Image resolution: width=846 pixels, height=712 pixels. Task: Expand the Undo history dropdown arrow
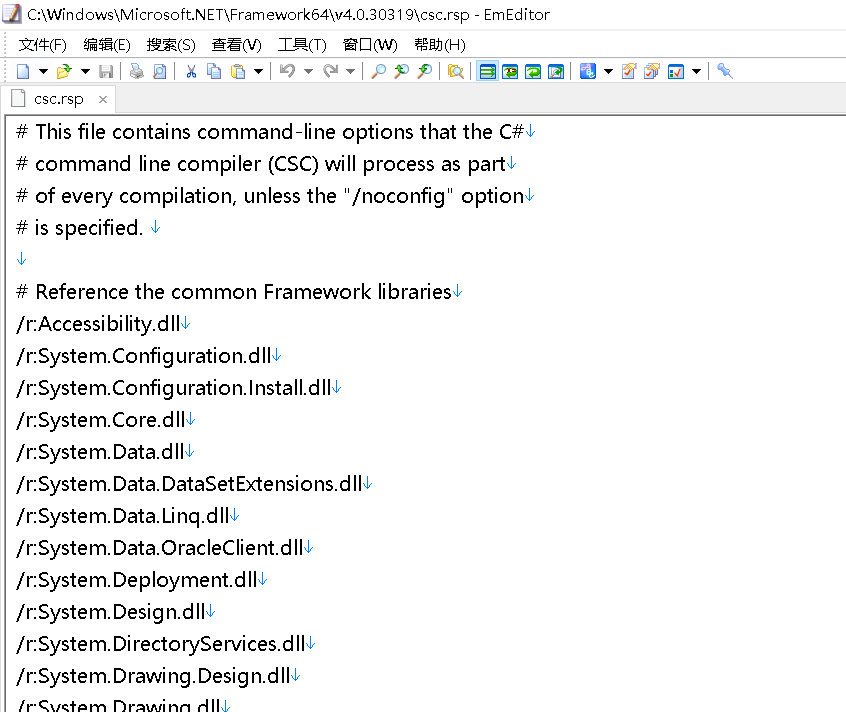(x=308, y=71)
